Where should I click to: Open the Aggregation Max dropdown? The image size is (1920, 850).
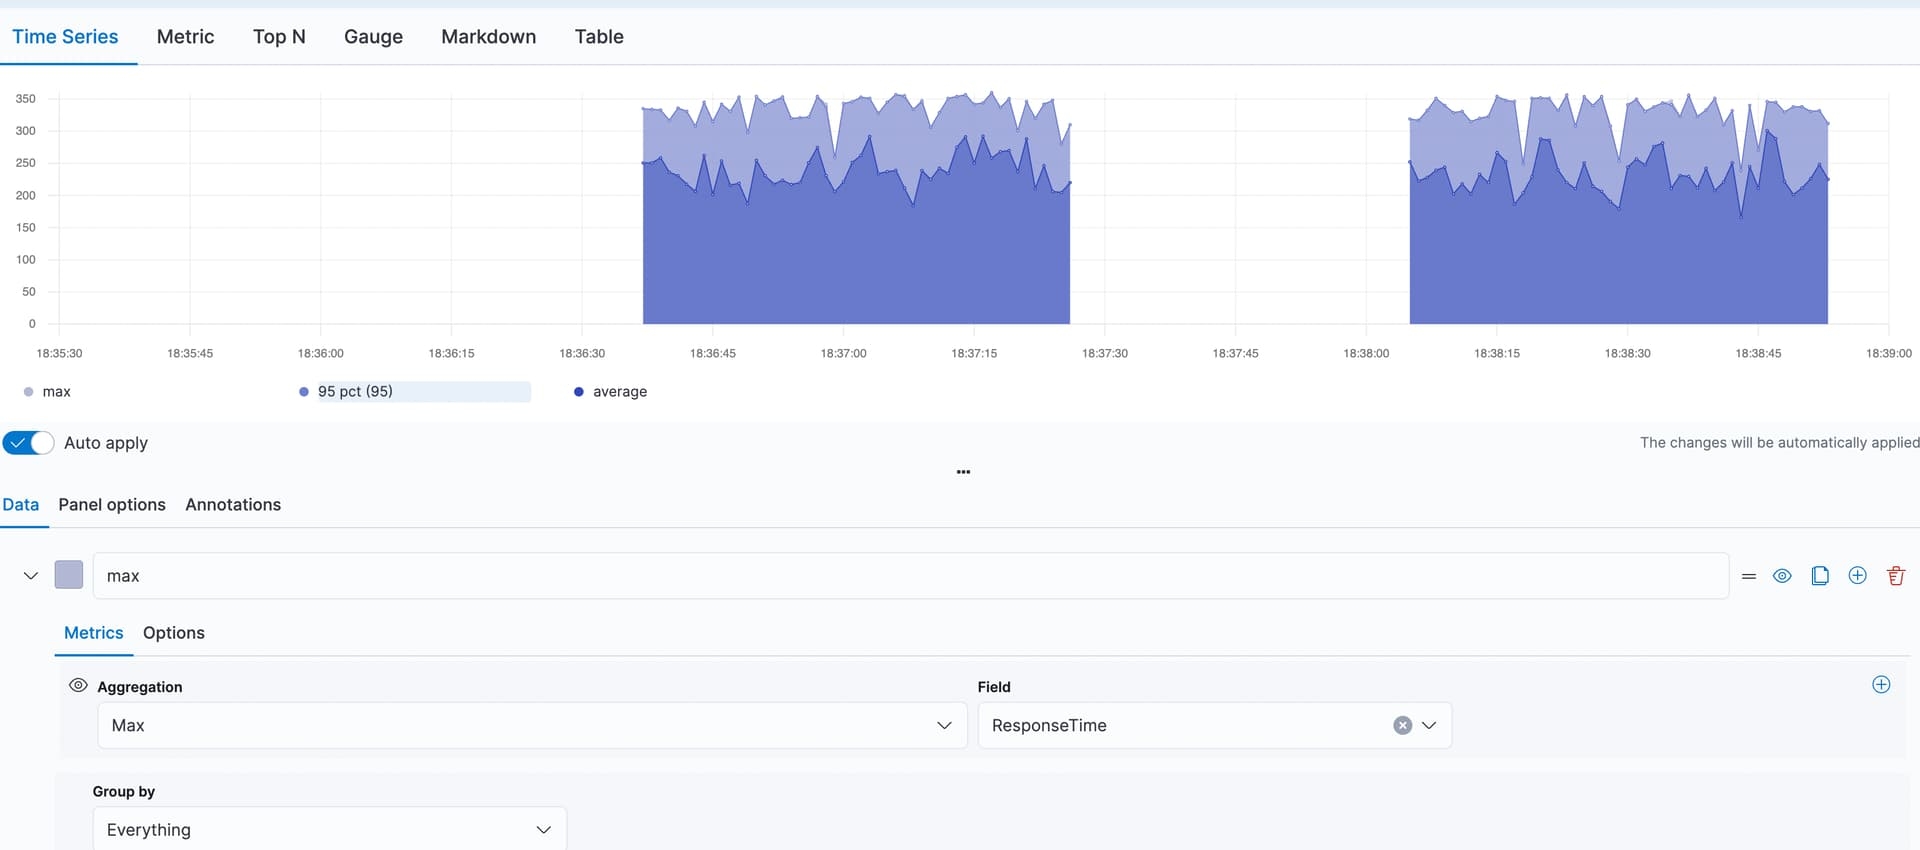pyautogui.click(x=532, y=726)
